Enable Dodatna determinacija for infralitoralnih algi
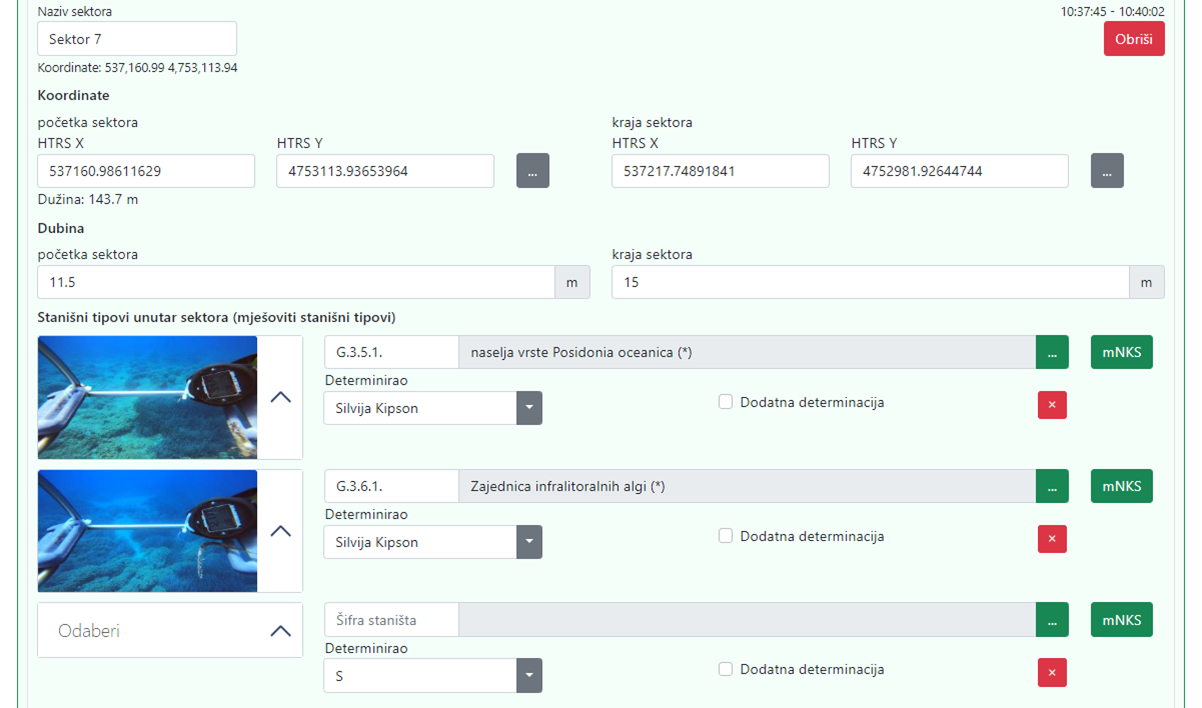 726,536
